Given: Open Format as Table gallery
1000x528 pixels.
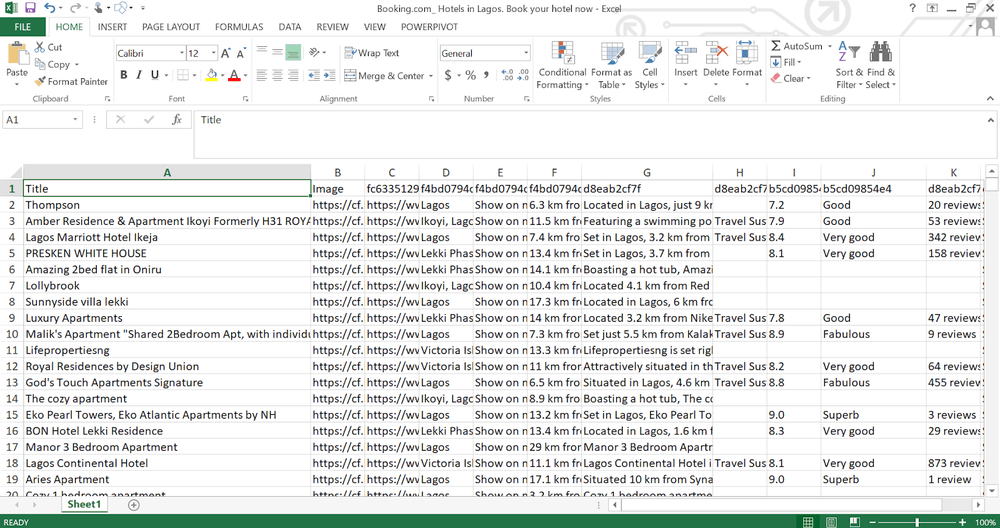Looking at the screenshot, I should tap(611, 66).
